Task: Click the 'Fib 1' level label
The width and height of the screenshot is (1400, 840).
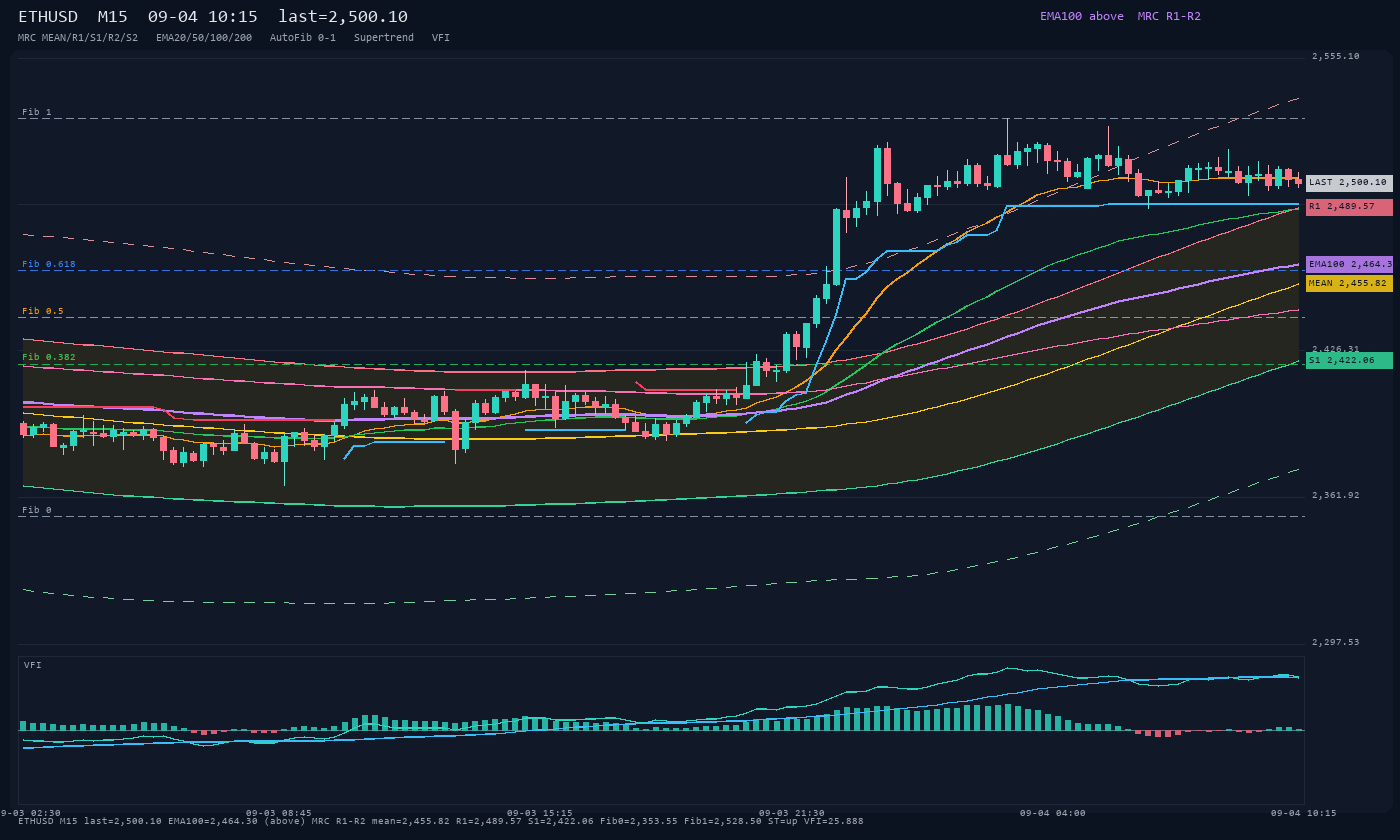Action: coord(37,112)
